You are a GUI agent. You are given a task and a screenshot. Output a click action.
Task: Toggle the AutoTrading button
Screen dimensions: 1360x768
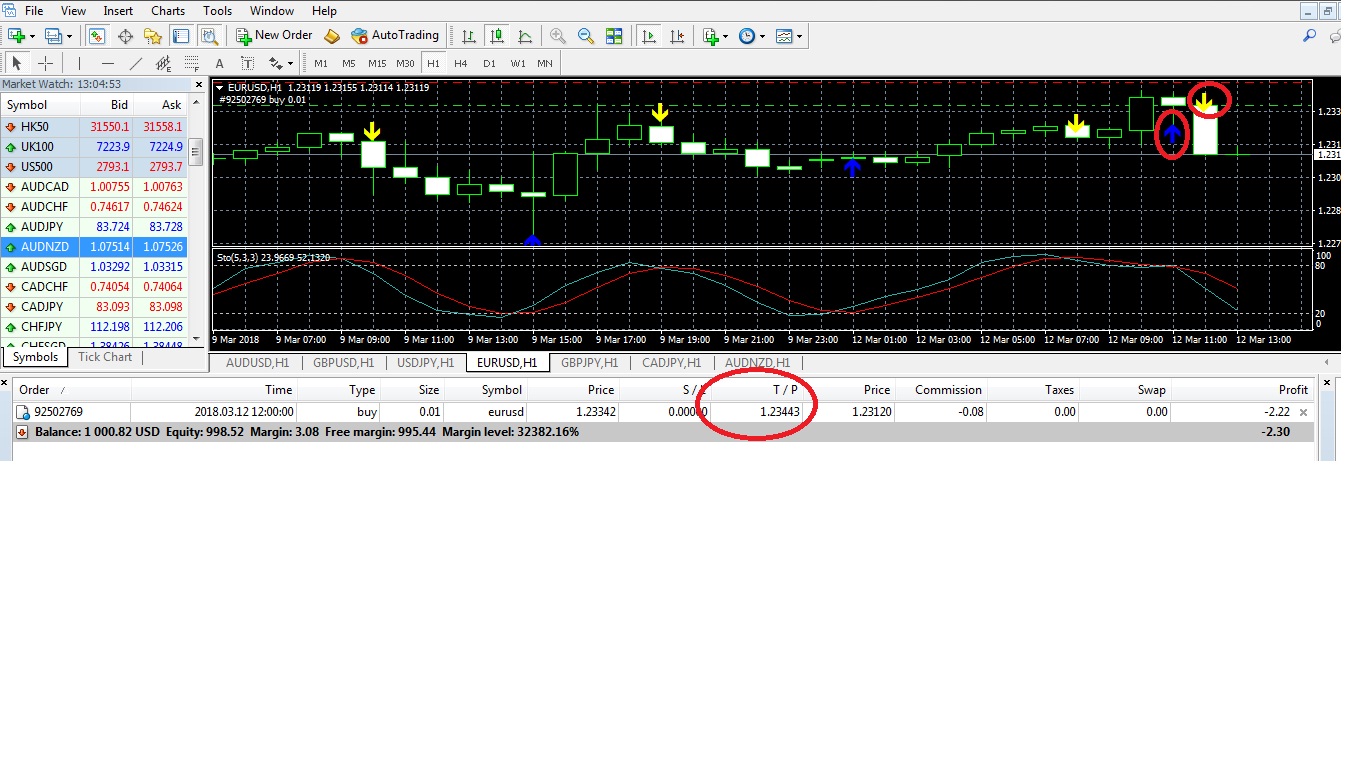[x=395, y=36]
